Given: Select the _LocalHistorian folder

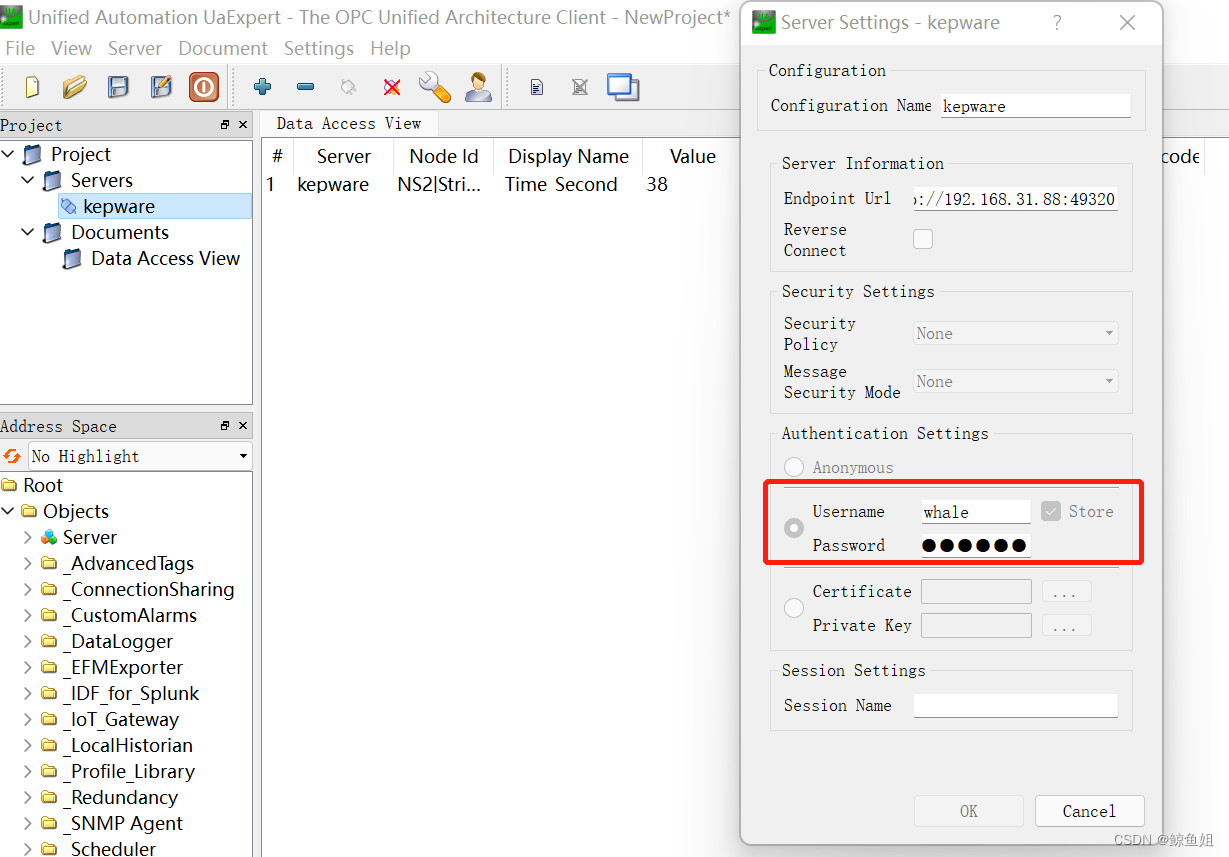Looking at the screenshot, I should 127,745.
